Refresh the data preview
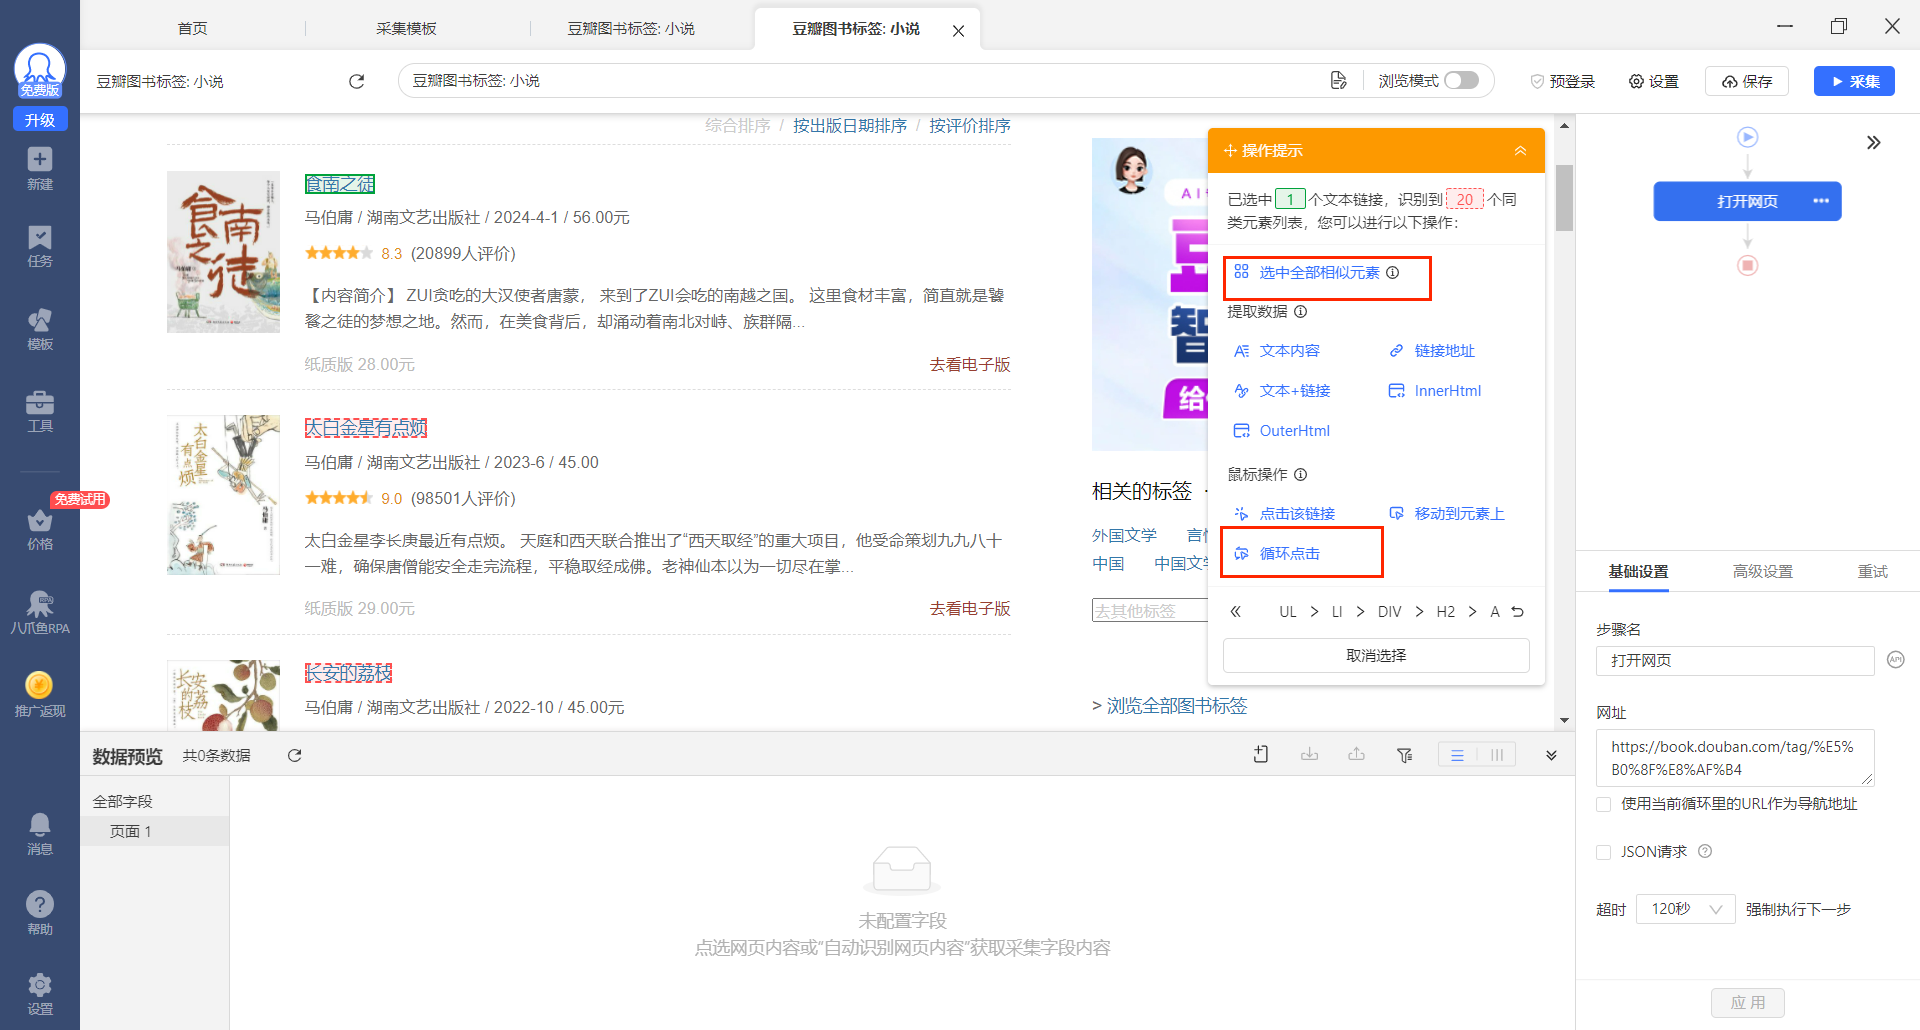Image resolution: width=1920 pixels, height=1030 pixels. (x=294, y=755)
